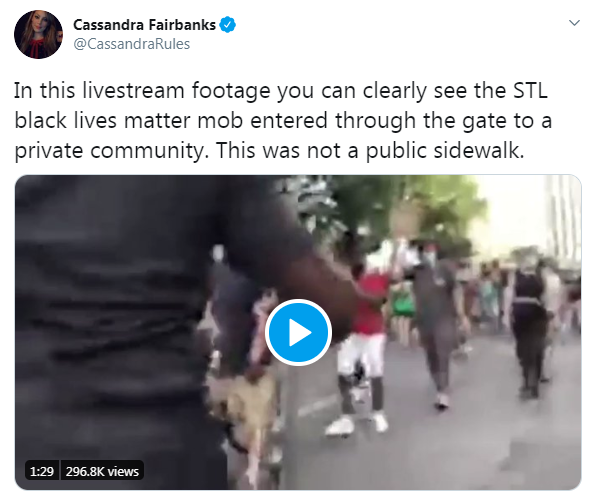Viewport: 590px width, 498px height.
Task: Play the embedded livestream video
Action: click(x=298, y=332)
